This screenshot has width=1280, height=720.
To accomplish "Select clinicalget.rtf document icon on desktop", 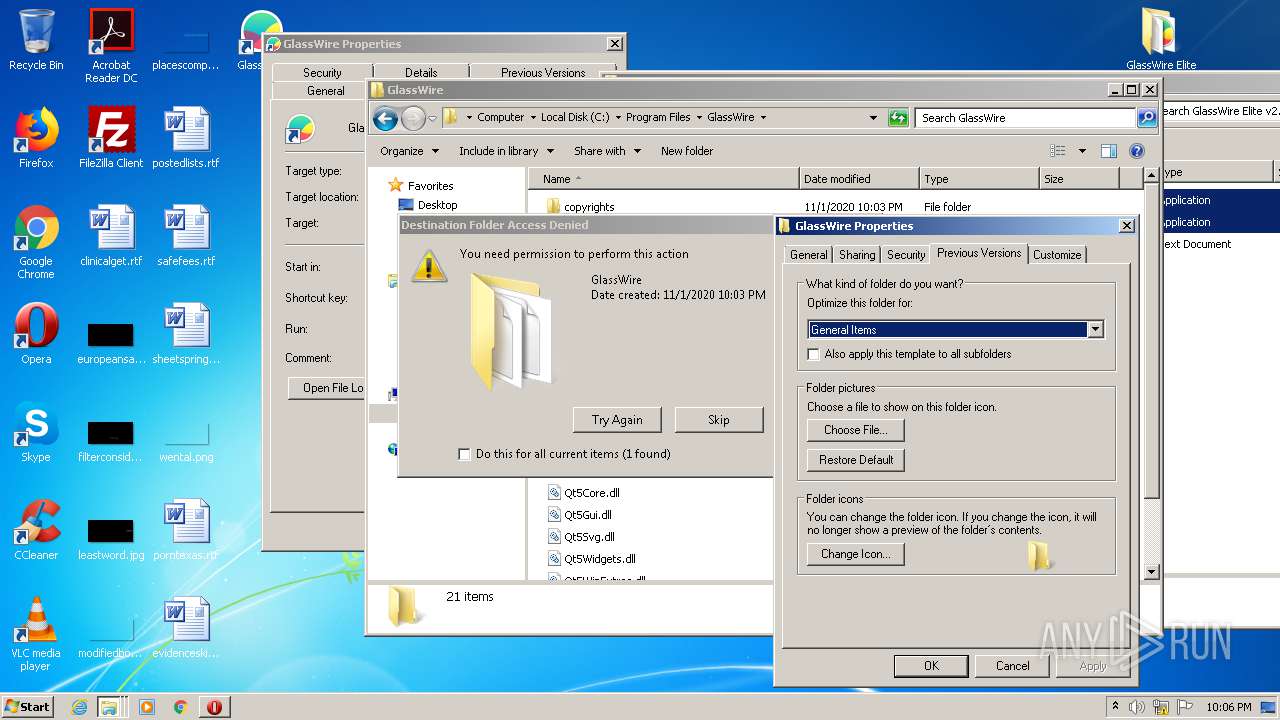I will 111,236.
